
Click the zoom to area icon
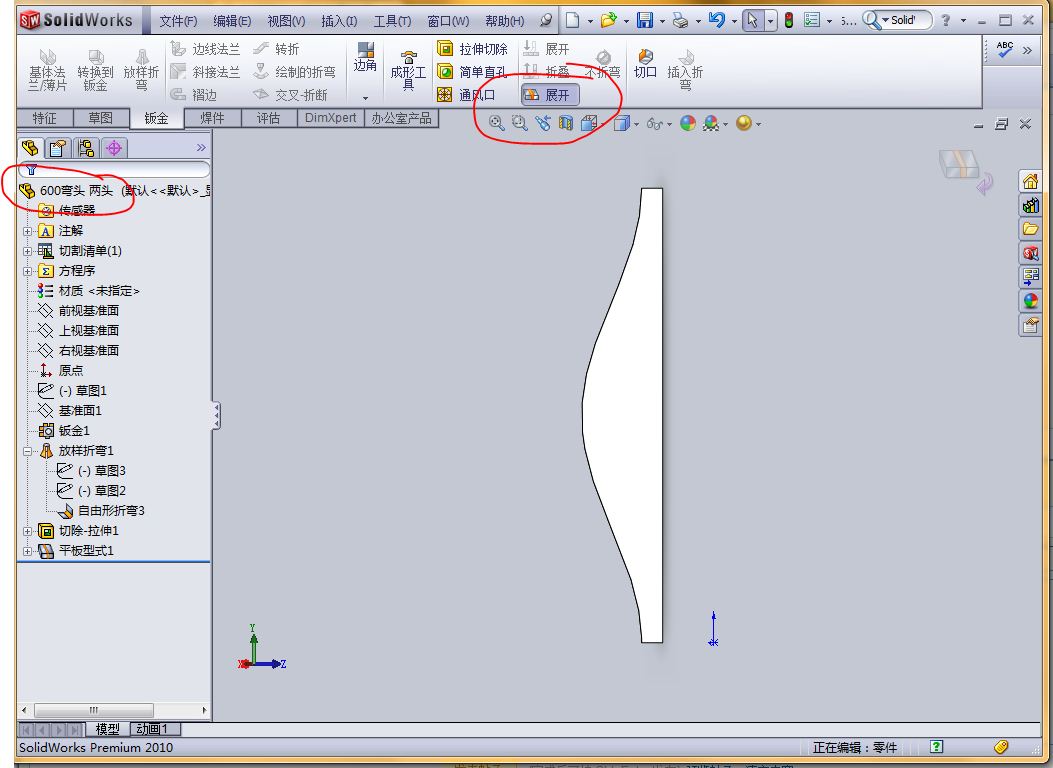519,123
